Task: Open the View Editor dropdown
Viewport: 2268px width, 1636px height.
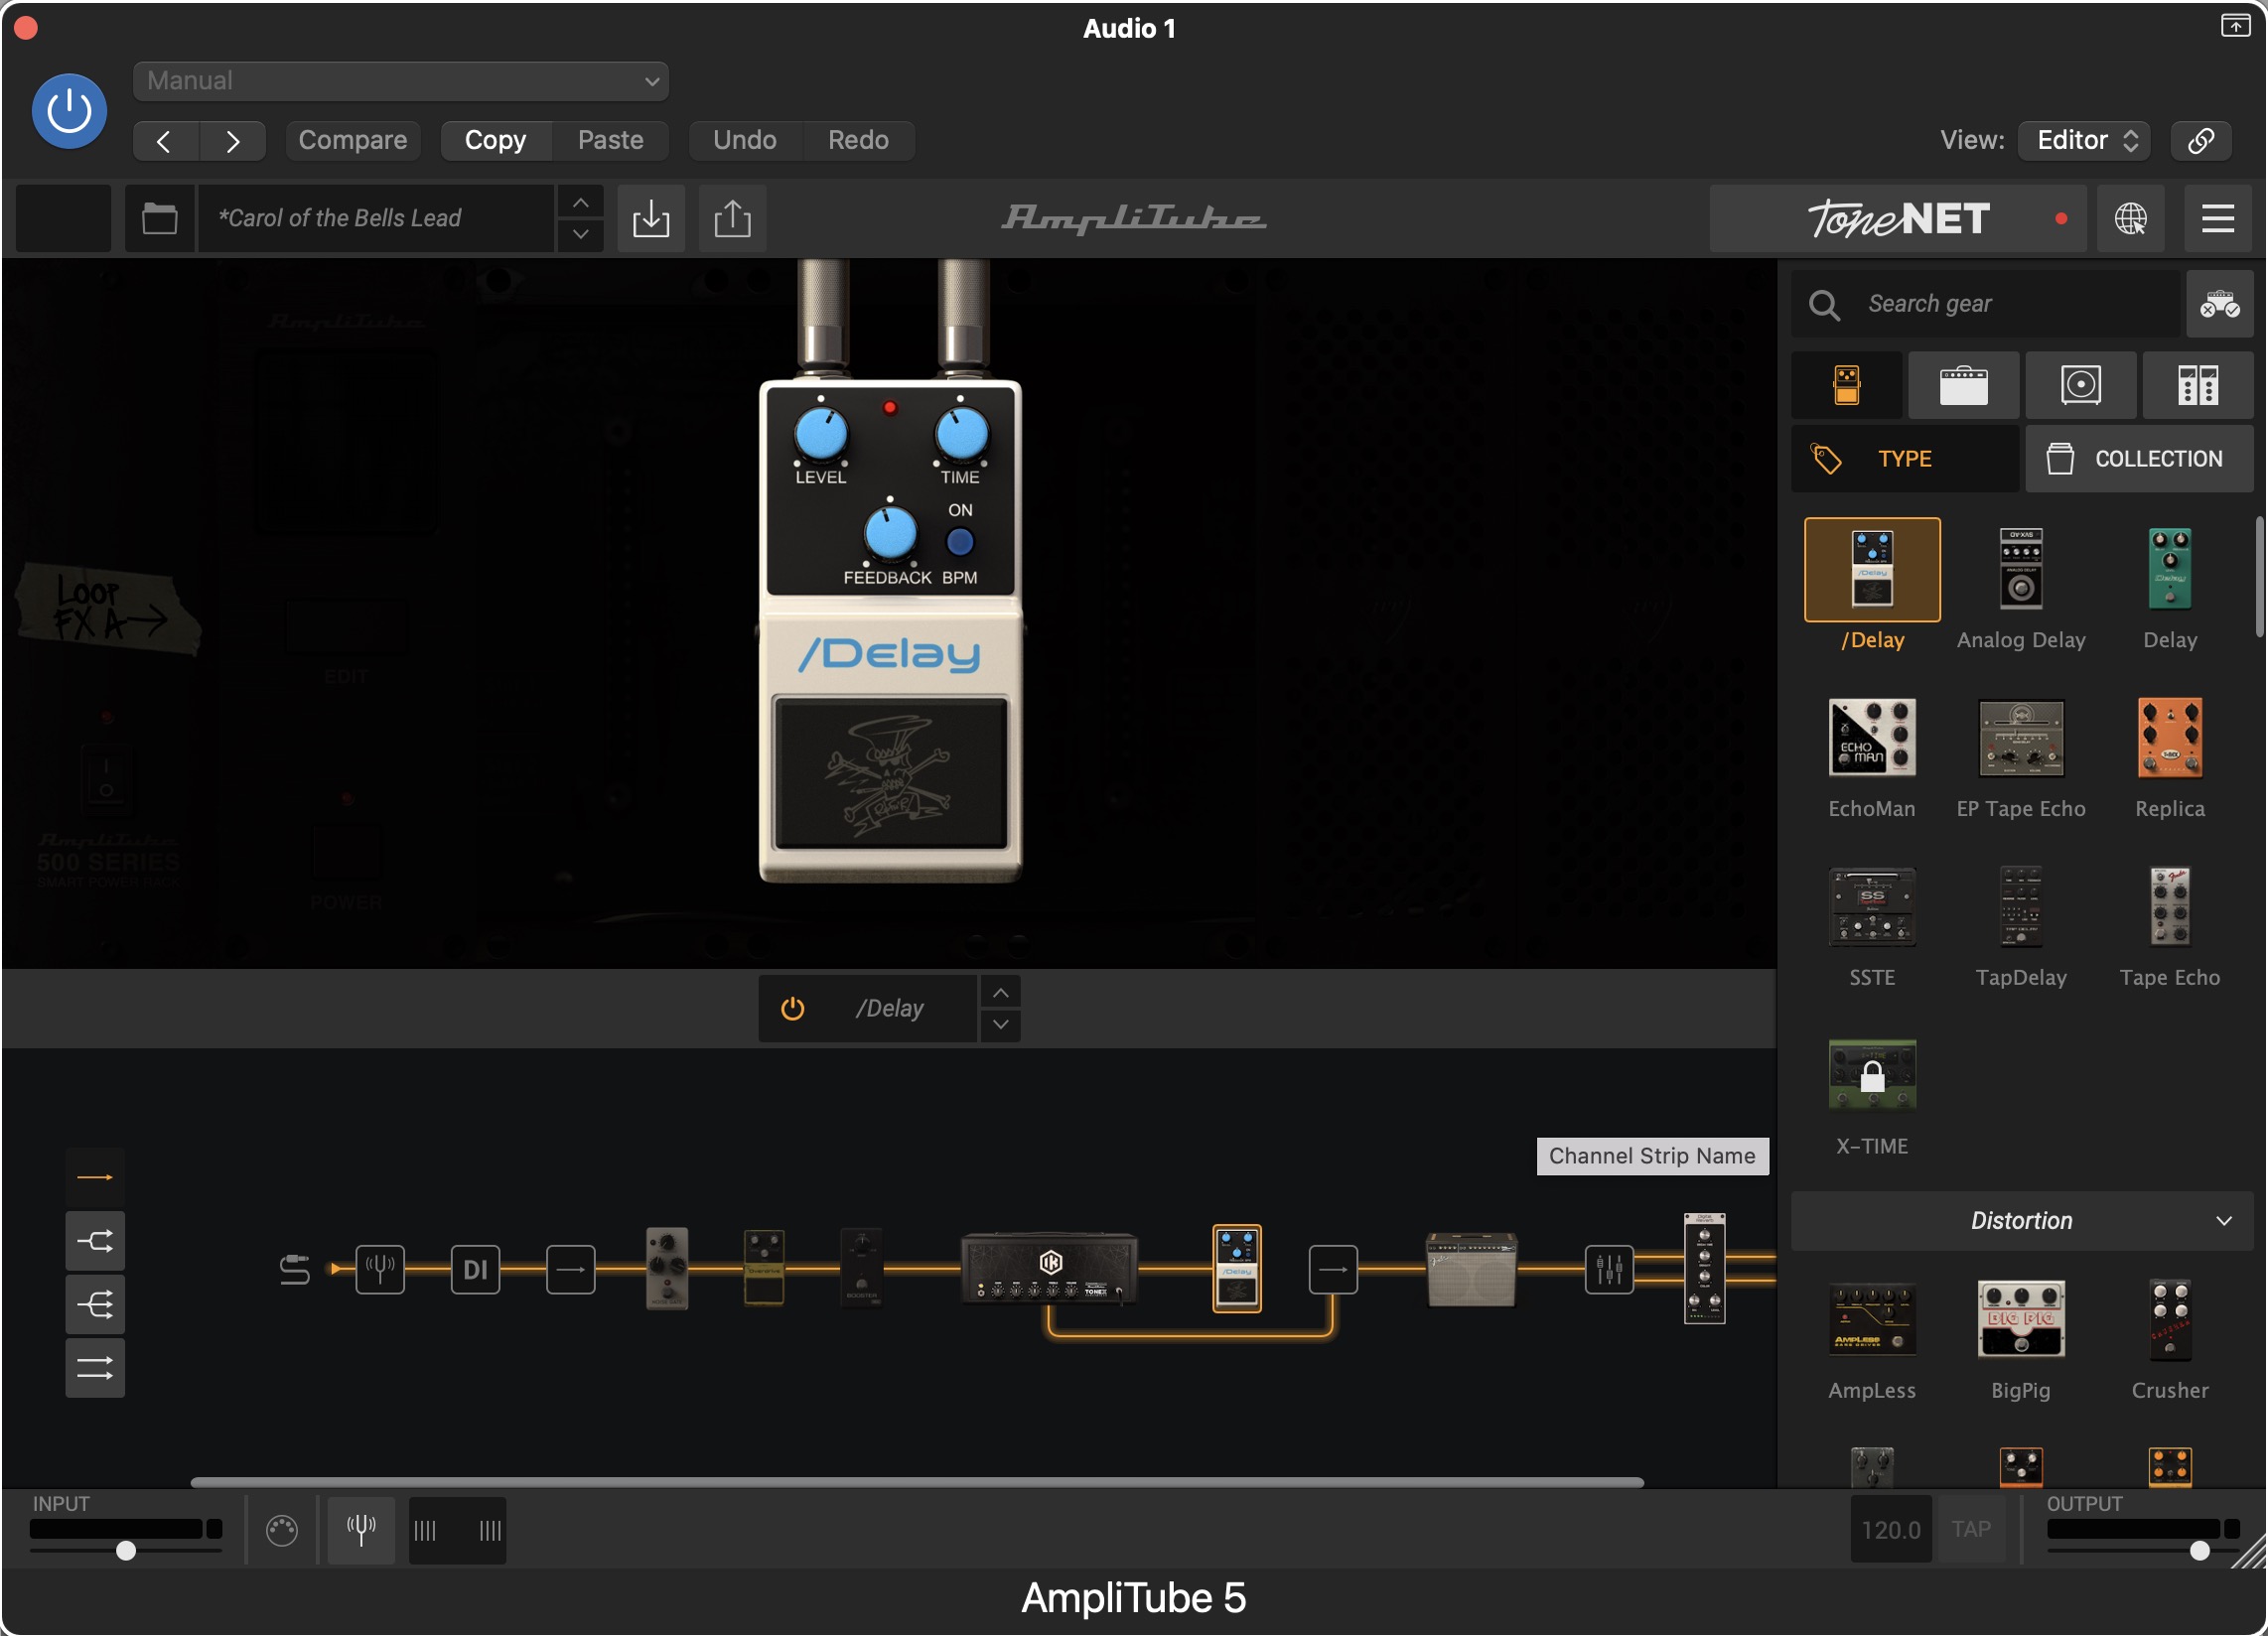Action: pos(2084,140)
